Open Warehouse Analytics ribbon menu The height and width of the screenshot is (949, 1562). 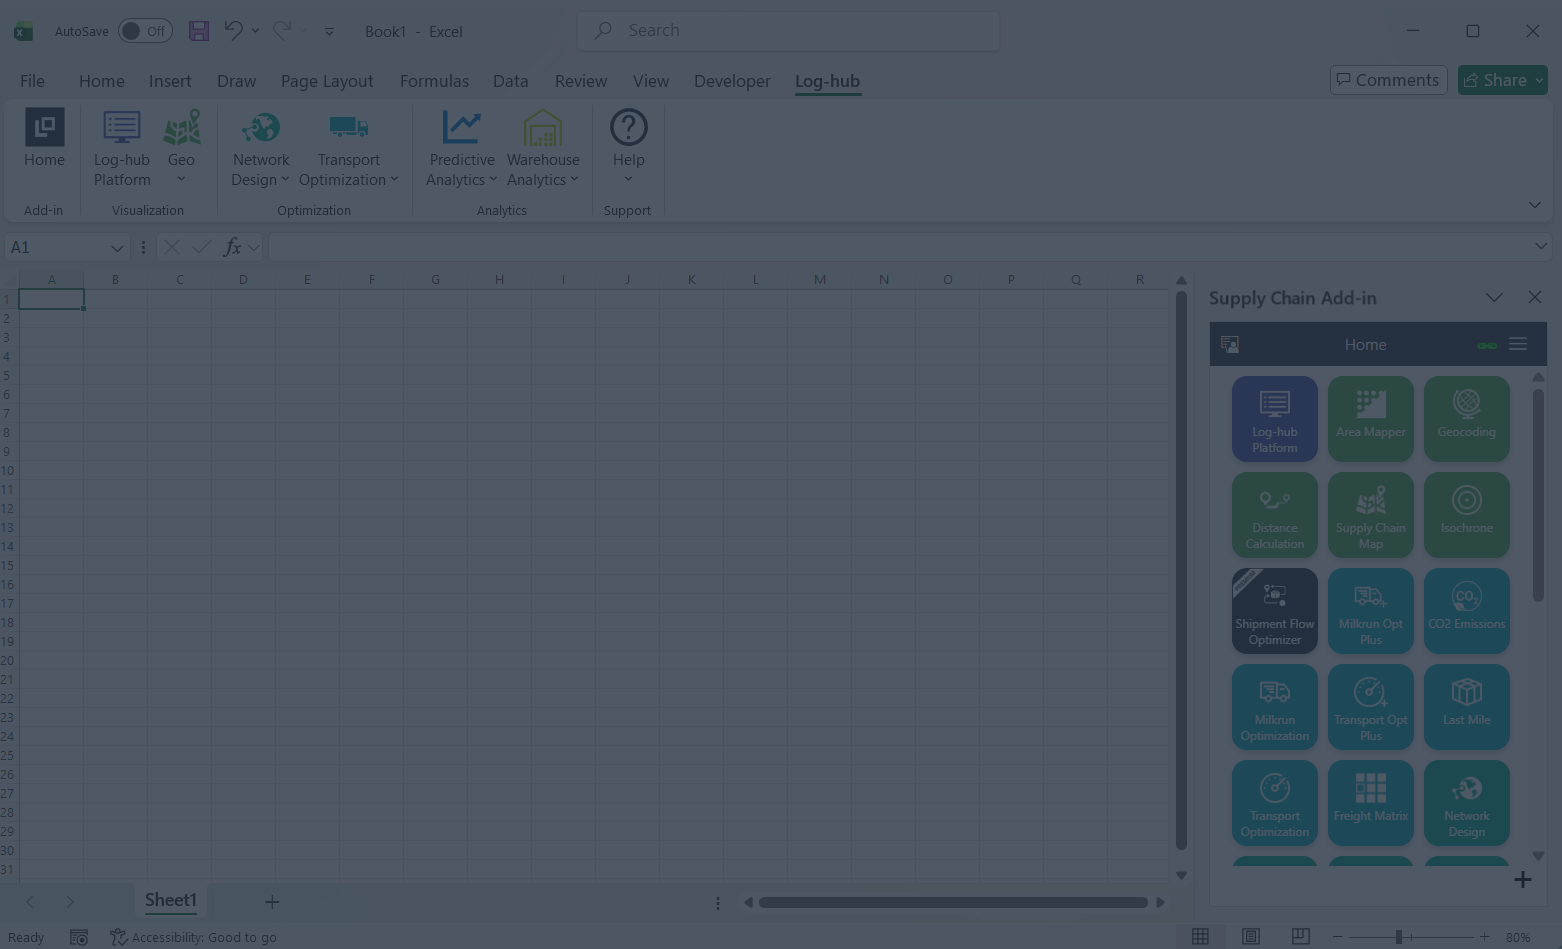(x=543, y=148)
